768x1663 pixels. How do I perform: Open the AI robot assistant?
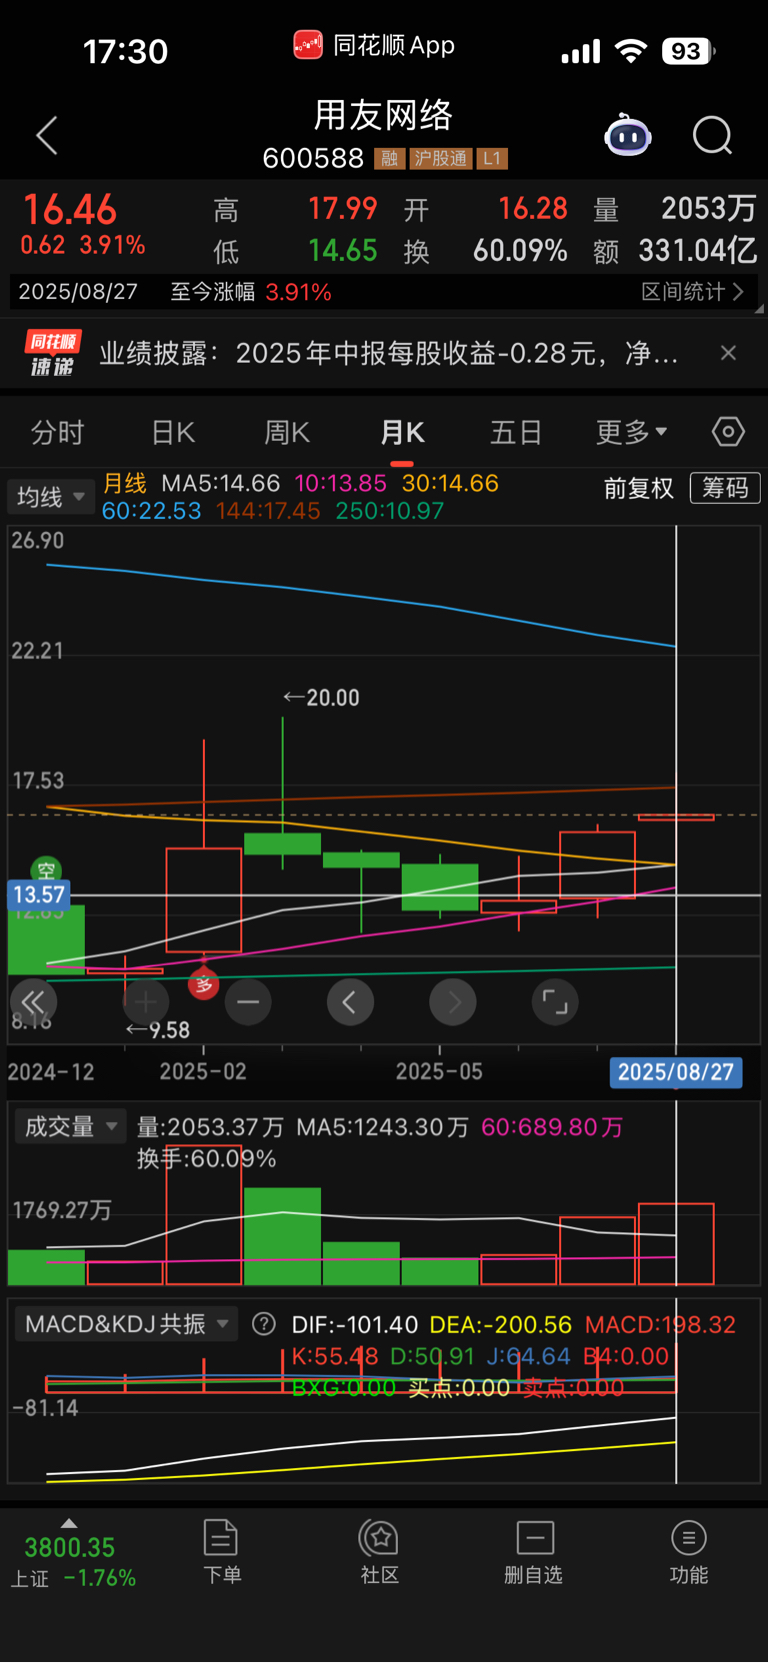(x=628, y=135)
